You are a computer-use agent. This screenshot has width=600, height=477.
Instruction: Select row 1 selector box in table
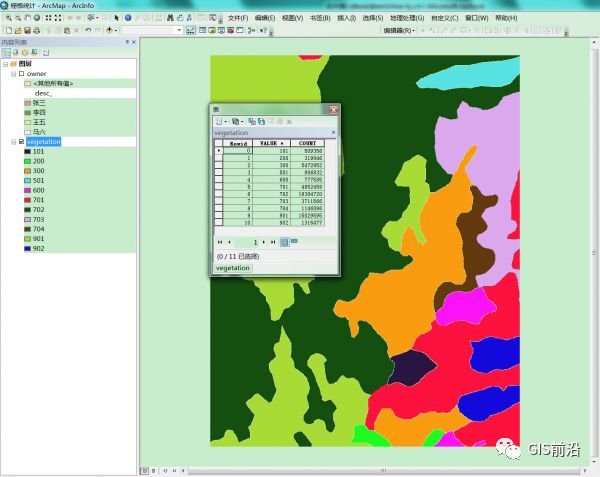coord(218,158)
